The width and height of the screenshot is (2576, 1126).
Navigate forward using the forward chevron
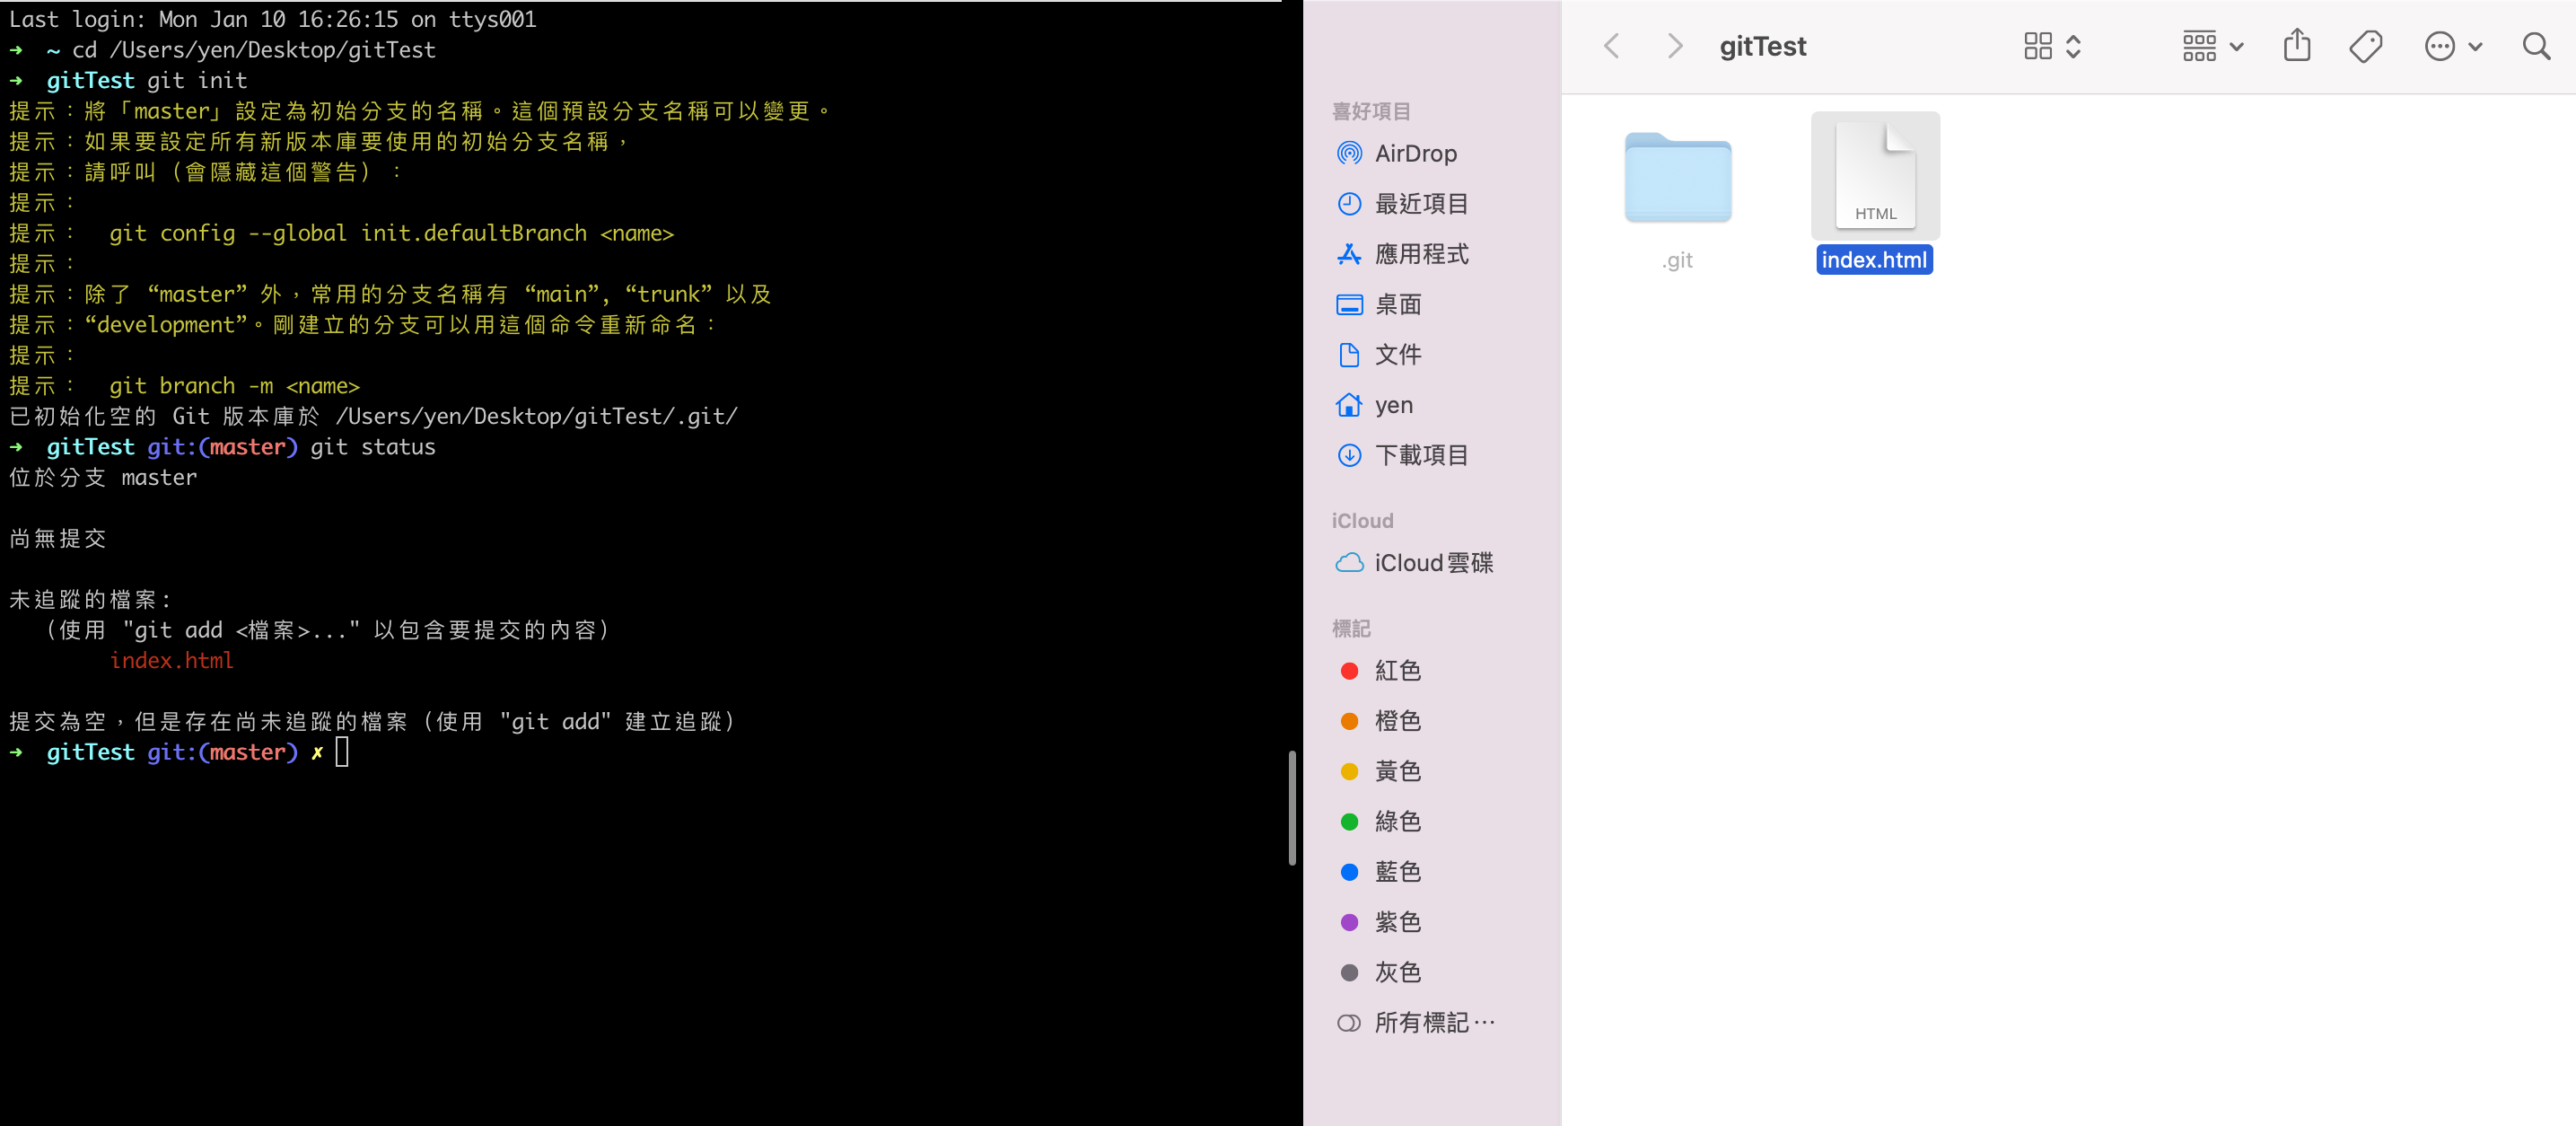click(x=1675, y=45)
